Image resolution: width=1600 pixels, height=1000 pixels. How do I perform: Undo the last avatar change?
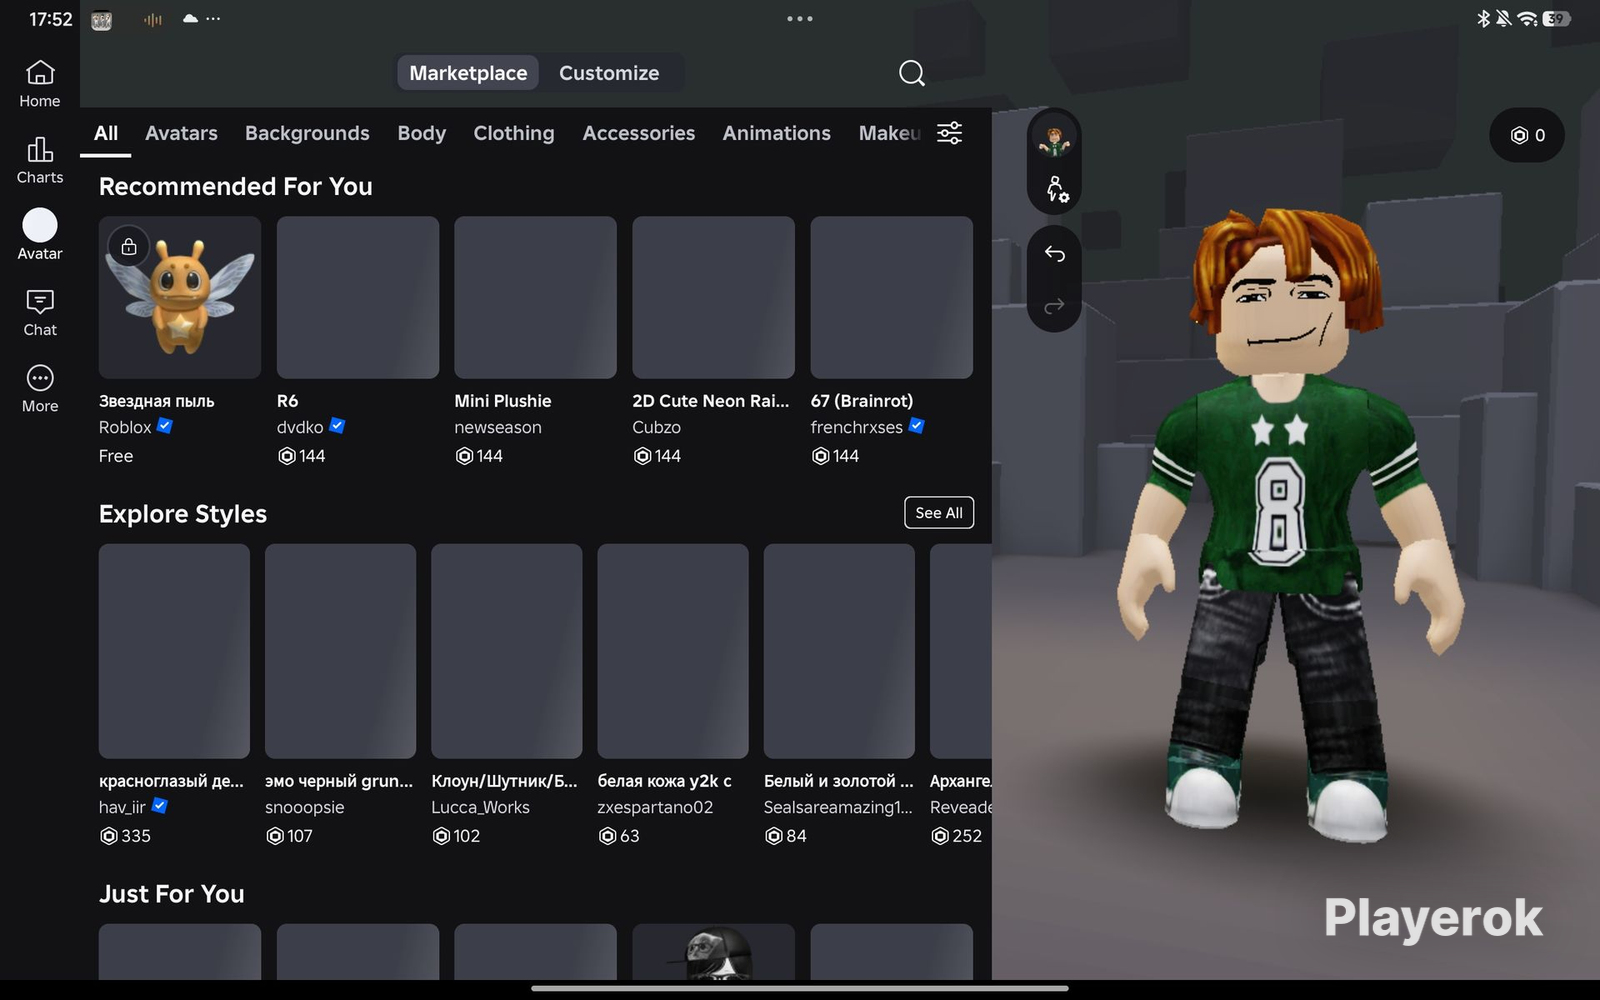pyautogui.click(x=1054, y=254)
